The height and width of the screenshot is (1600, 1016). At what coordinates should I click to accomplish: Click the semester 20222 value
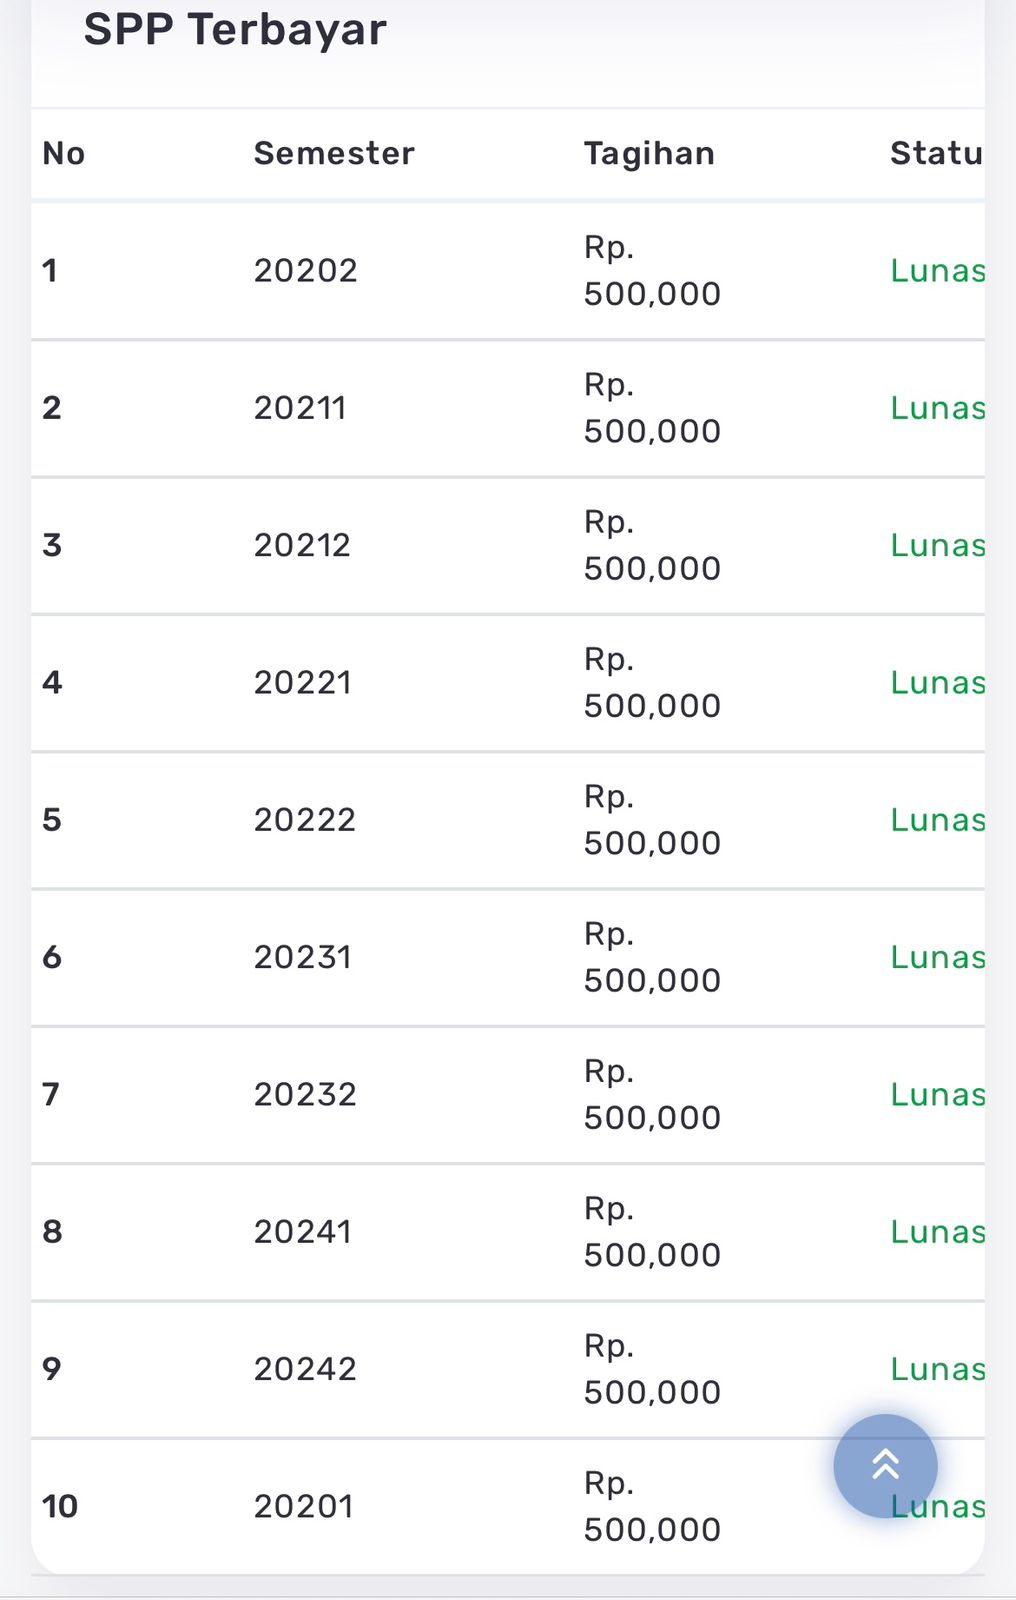pos(305,820)
